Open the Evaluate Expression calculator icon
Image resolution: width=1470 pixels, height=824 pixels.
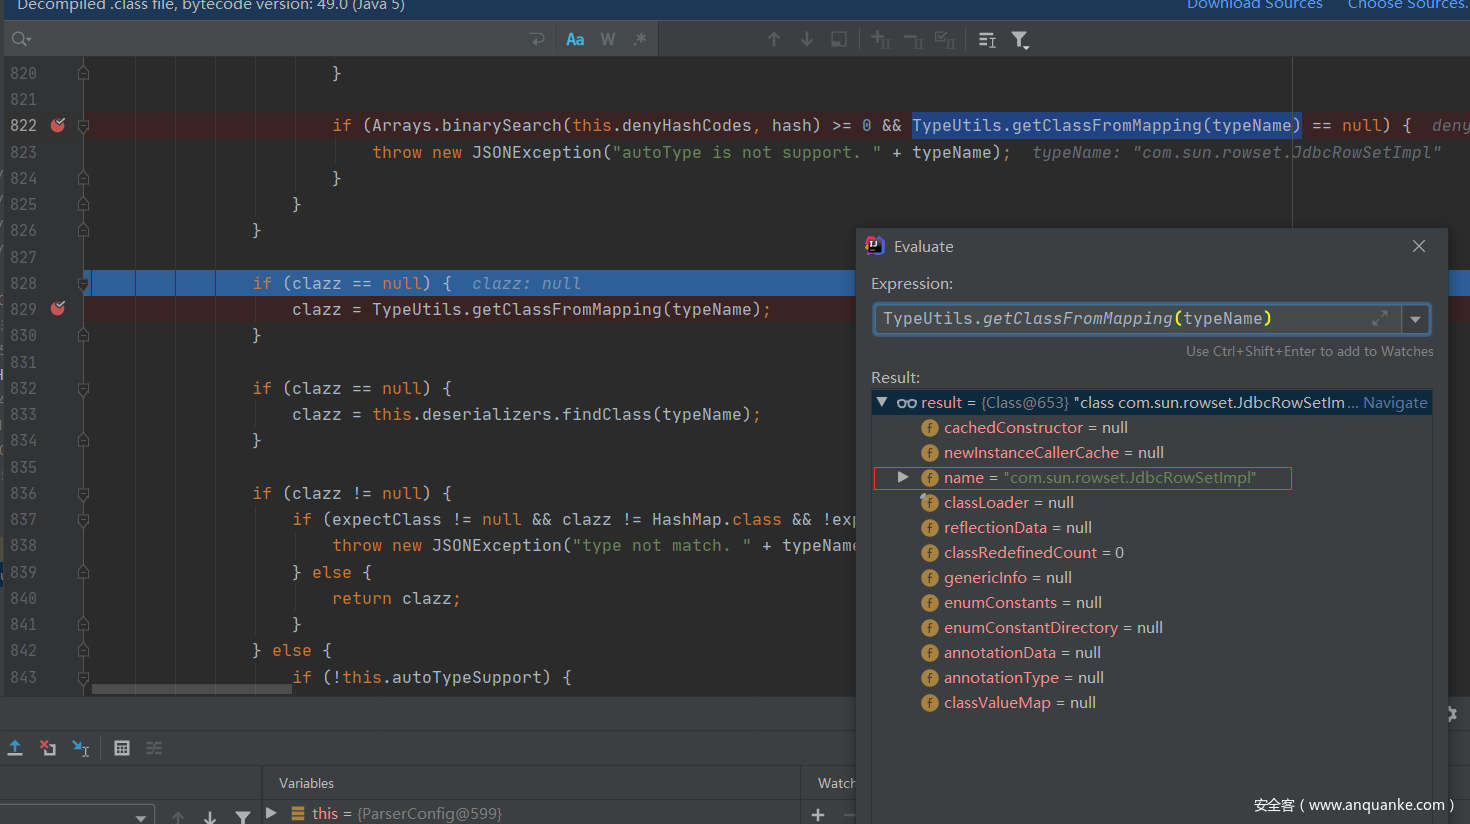pyautogui.click(x=122, y=748)
